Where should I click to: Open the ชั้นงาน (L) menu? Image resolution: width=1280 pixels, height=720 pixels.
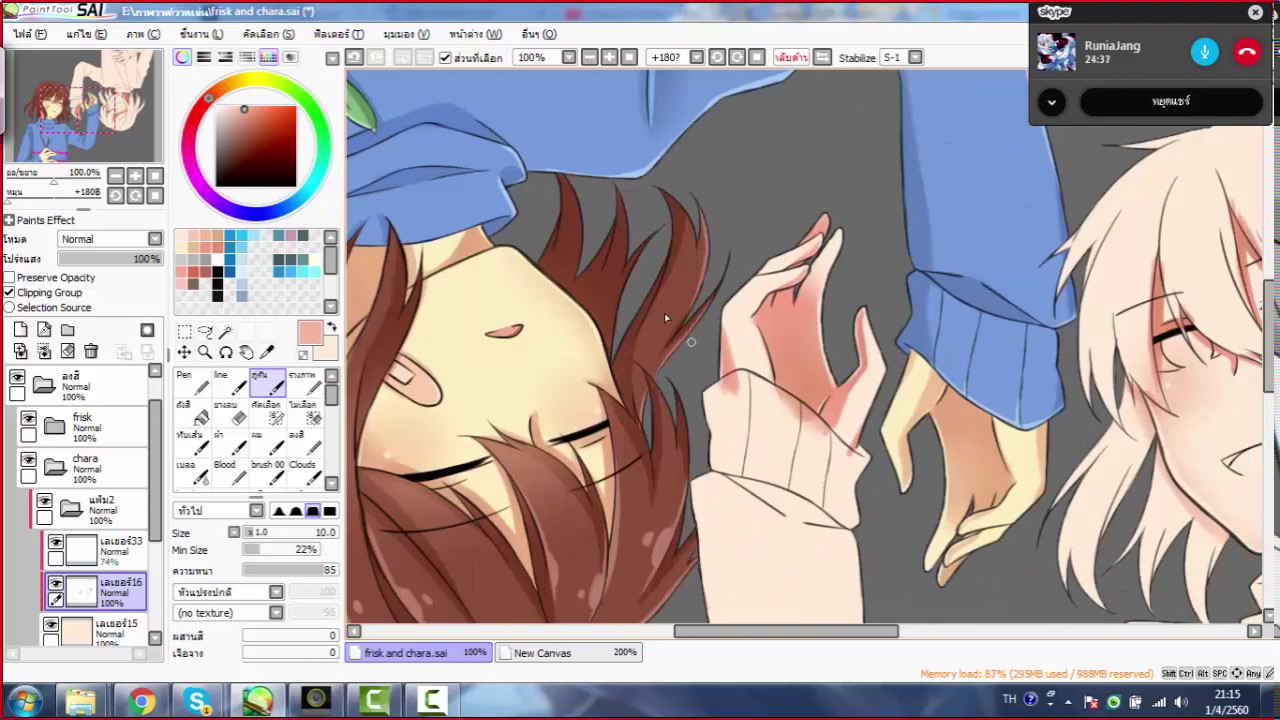(x=201, y=34)
